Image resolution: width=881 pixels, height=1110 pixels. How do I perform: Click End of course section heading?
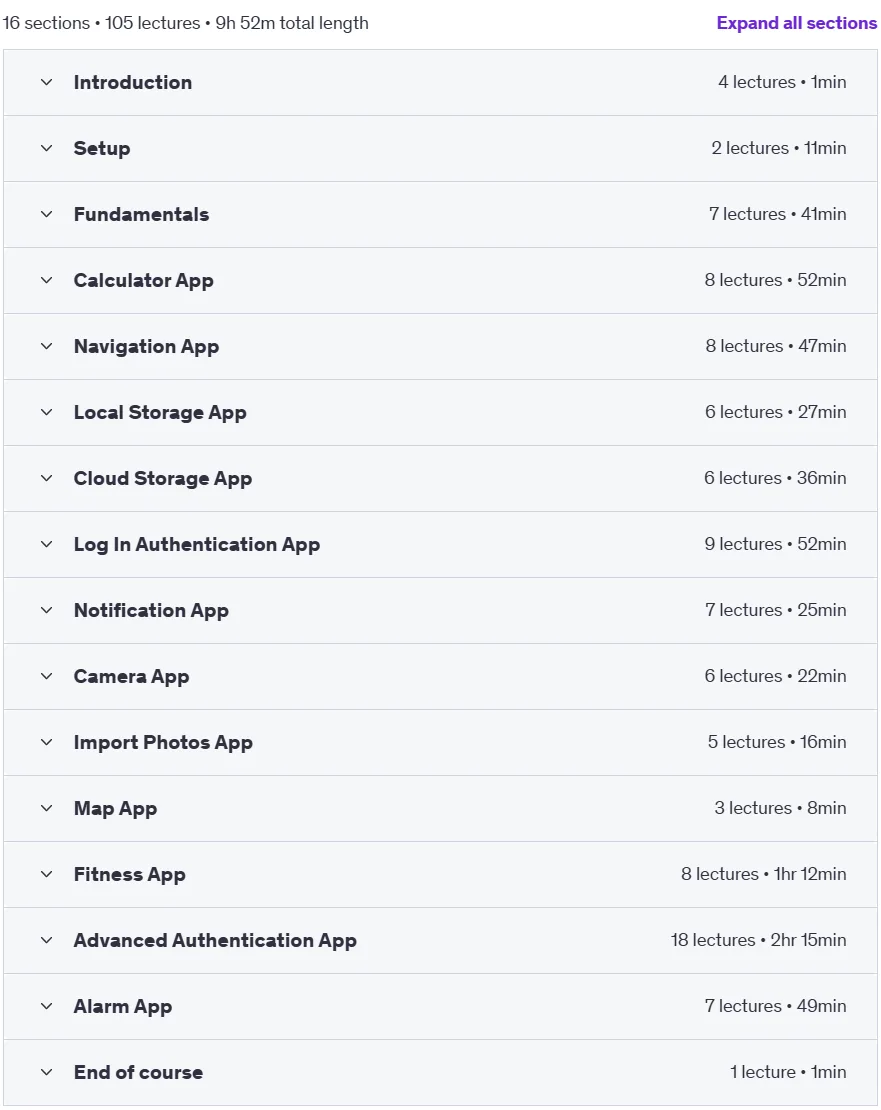138,1072
